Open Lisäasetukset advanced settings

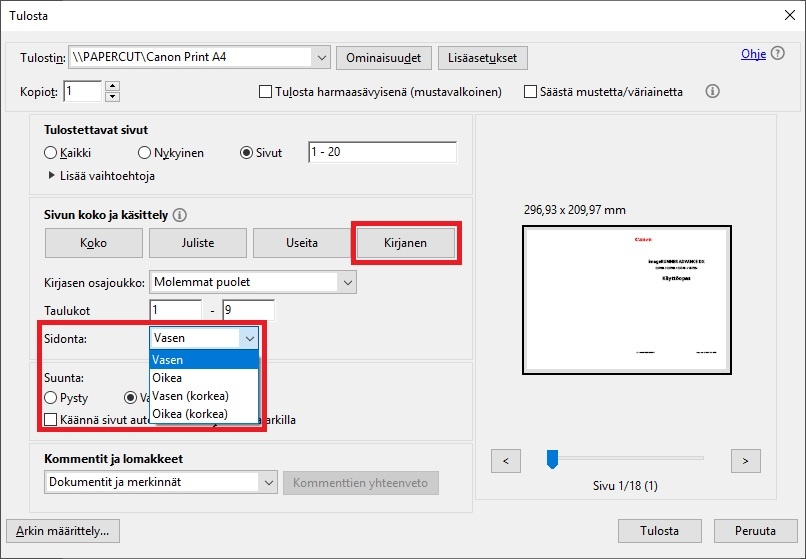[483, 58]
